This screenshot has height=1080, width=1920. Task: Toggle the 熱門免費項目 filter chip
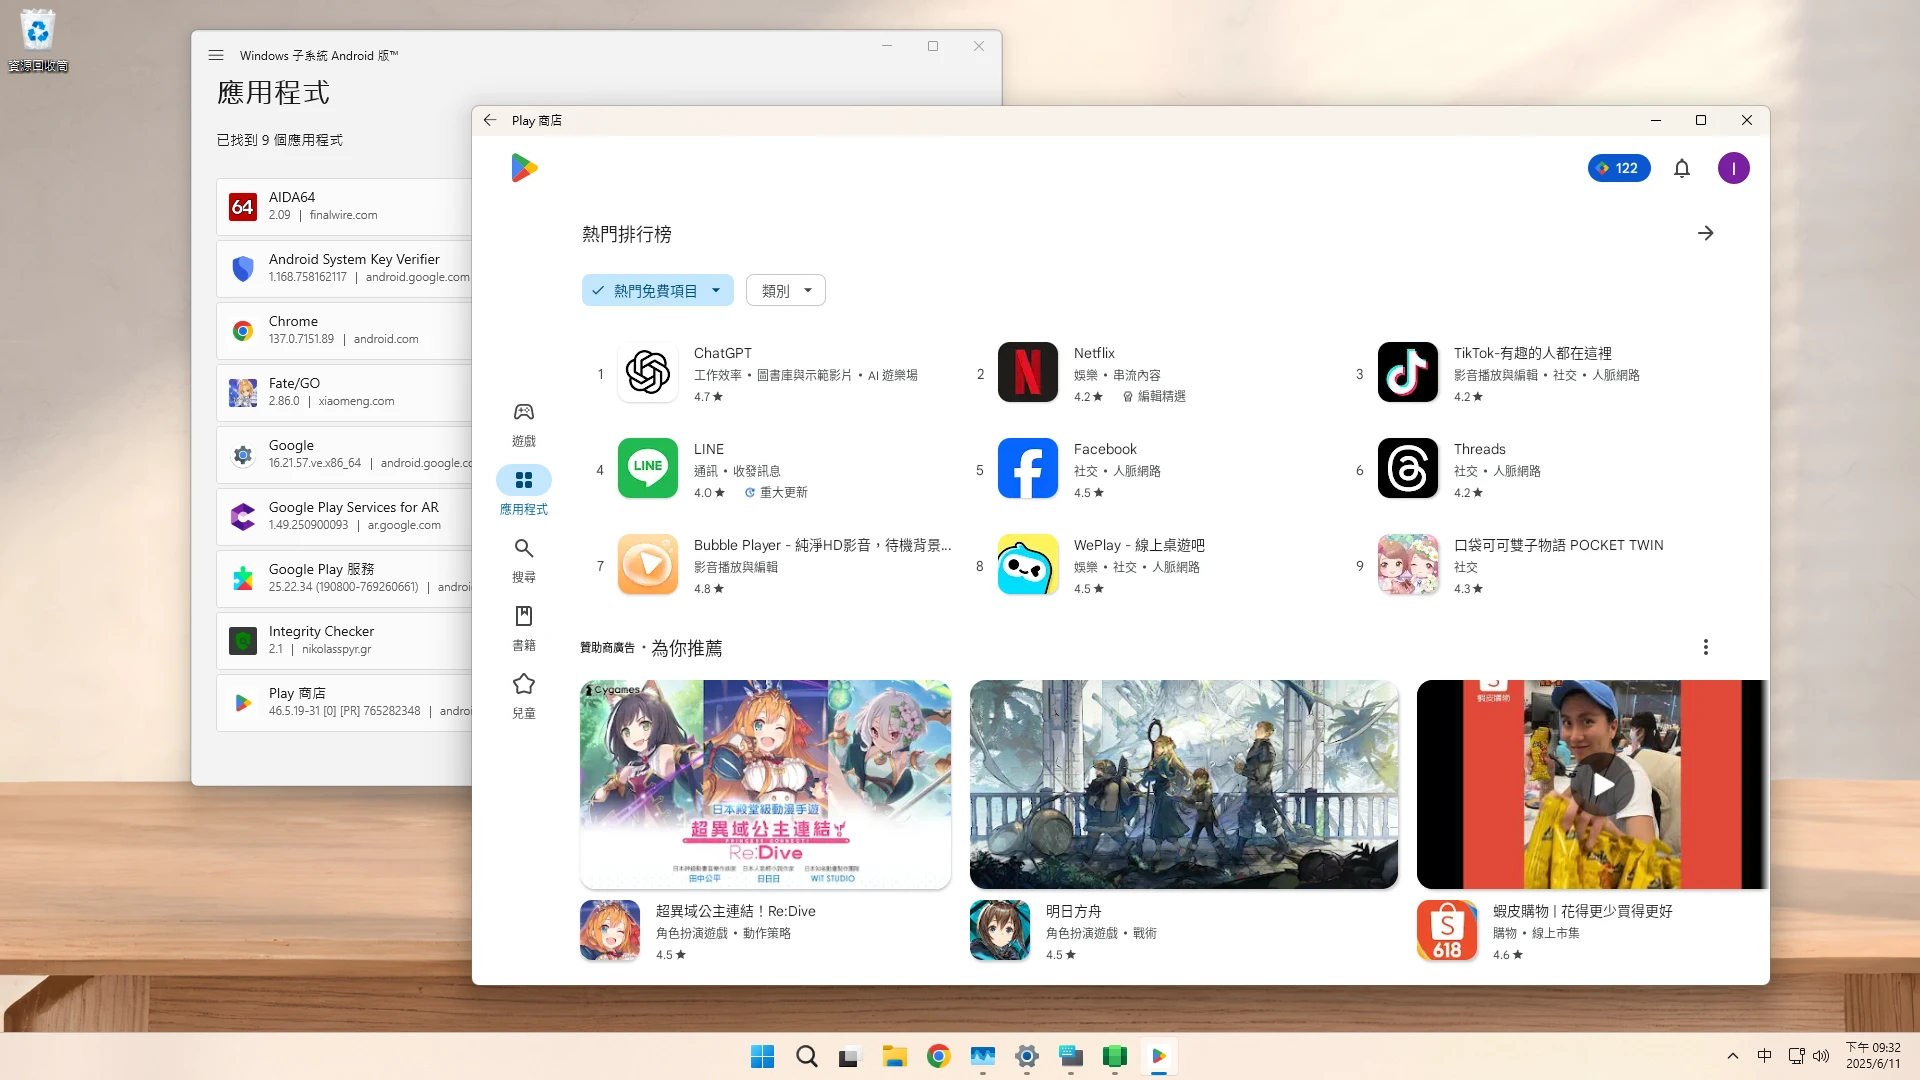657,291
